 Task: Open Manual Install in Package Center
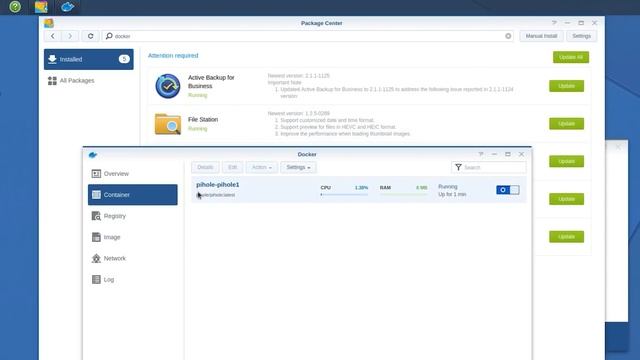pos(541,36)
